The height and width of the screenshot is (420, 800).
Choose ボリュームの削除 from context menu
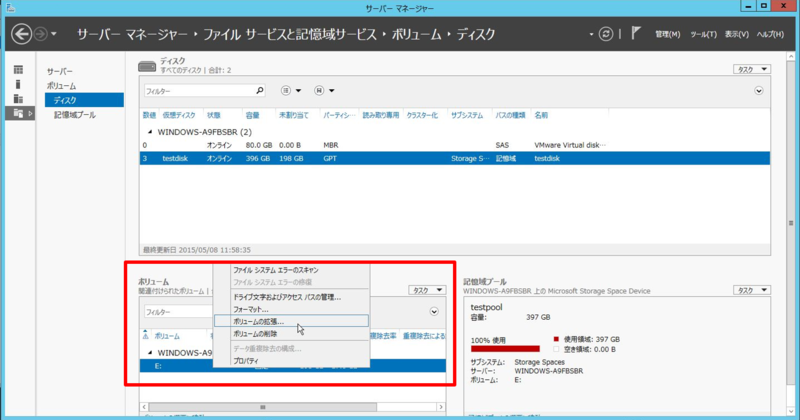click(255, 334)
